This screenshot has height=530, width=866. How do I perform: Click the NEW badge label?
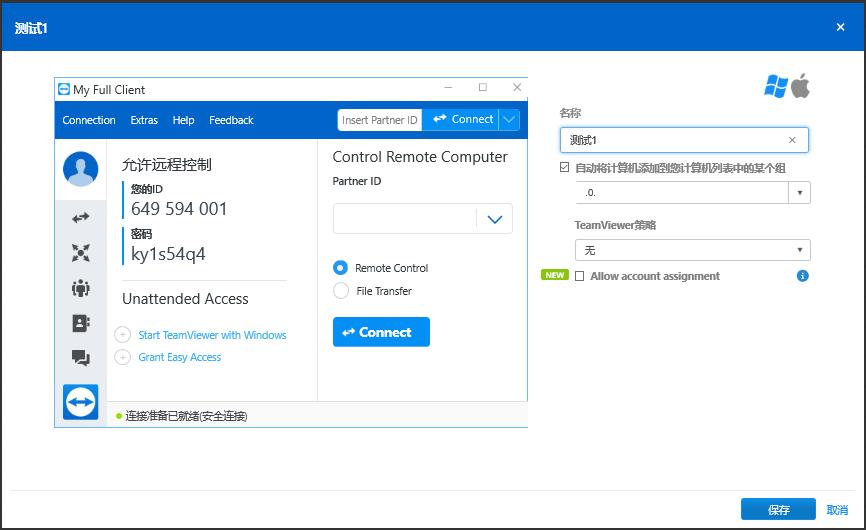coord(555,275)
